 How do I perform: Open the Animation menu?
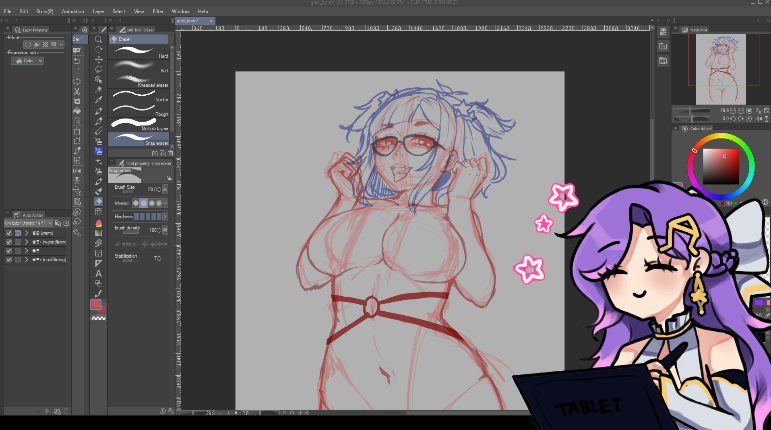(x=73, y=11)
